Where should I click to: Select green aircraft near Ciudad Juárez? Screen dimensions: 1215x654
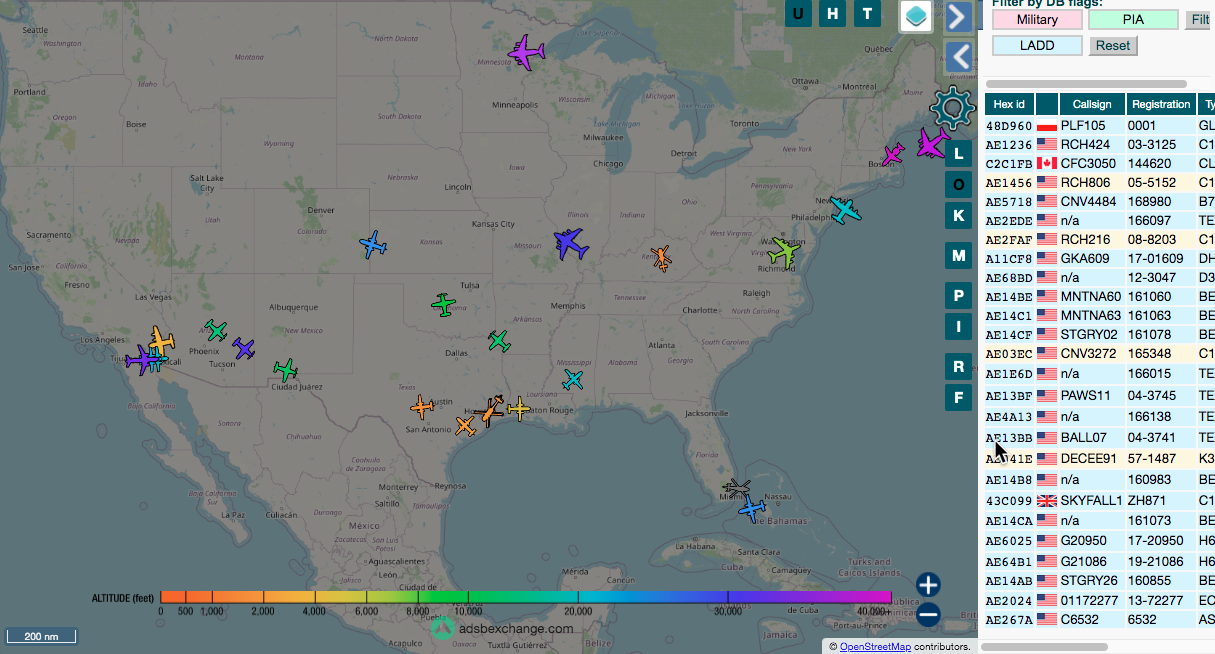click(x=286, y=371)
